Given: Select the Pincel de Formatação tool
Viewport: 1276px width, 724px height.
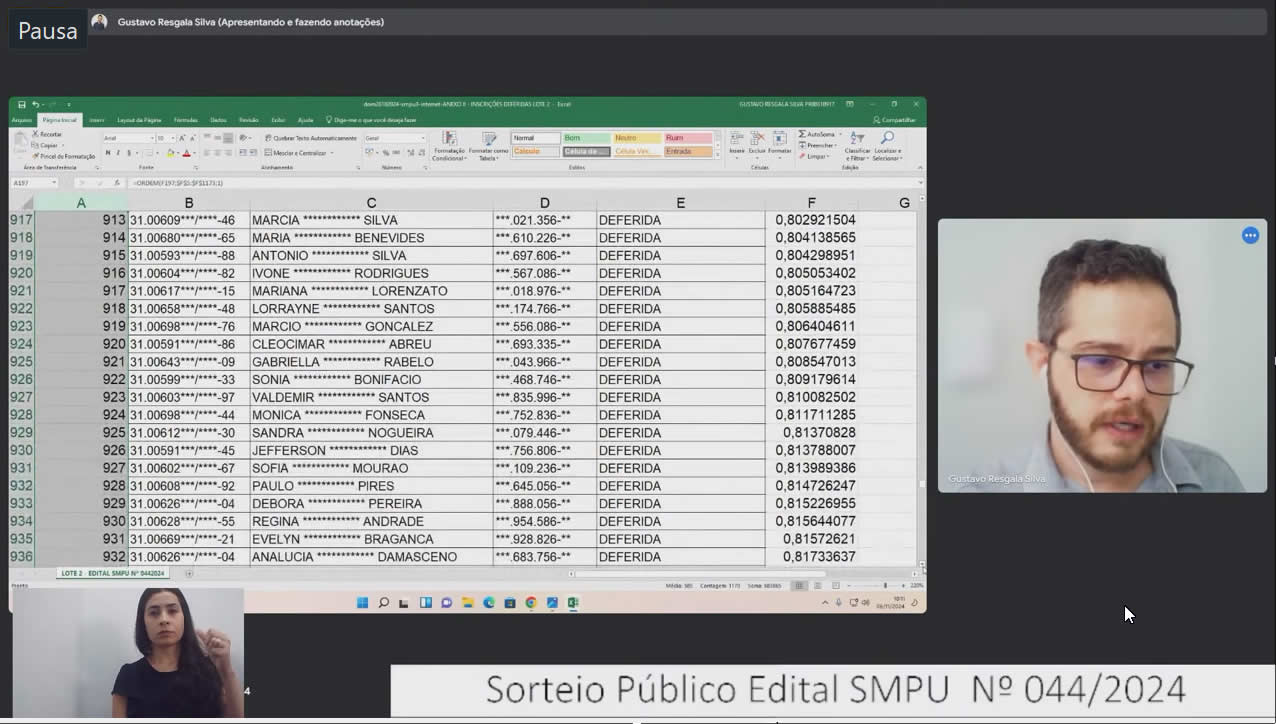Looking at the screenshot, I should pos(65,156).
